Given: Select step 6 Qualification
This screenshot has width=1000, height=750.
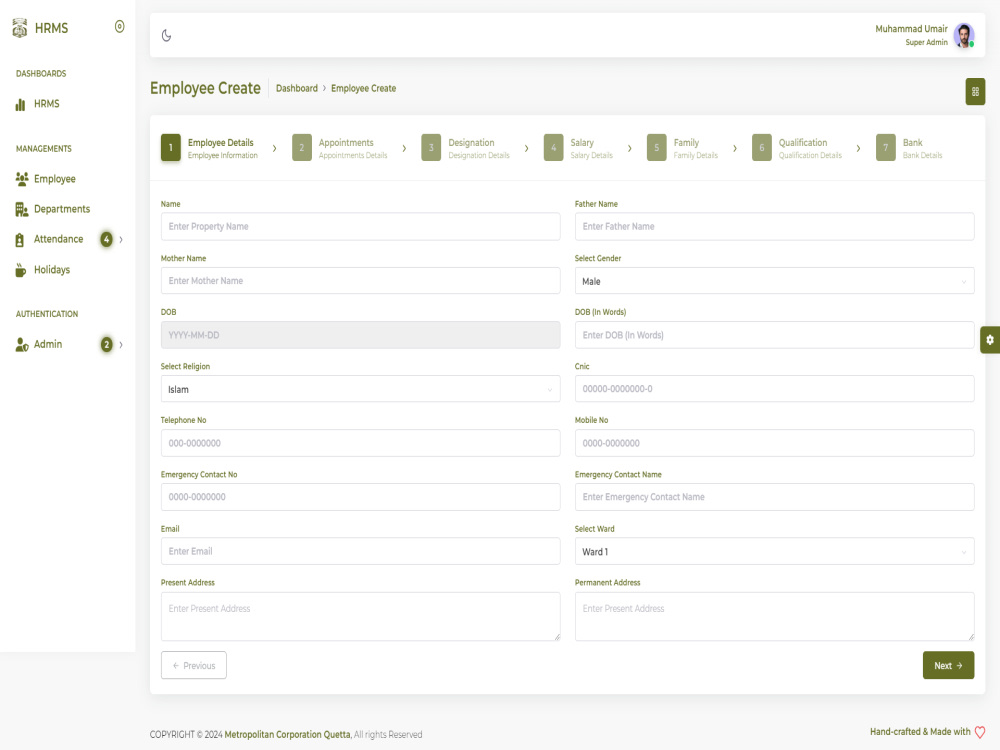Looking at the screenshot, I should pos(797,148).
